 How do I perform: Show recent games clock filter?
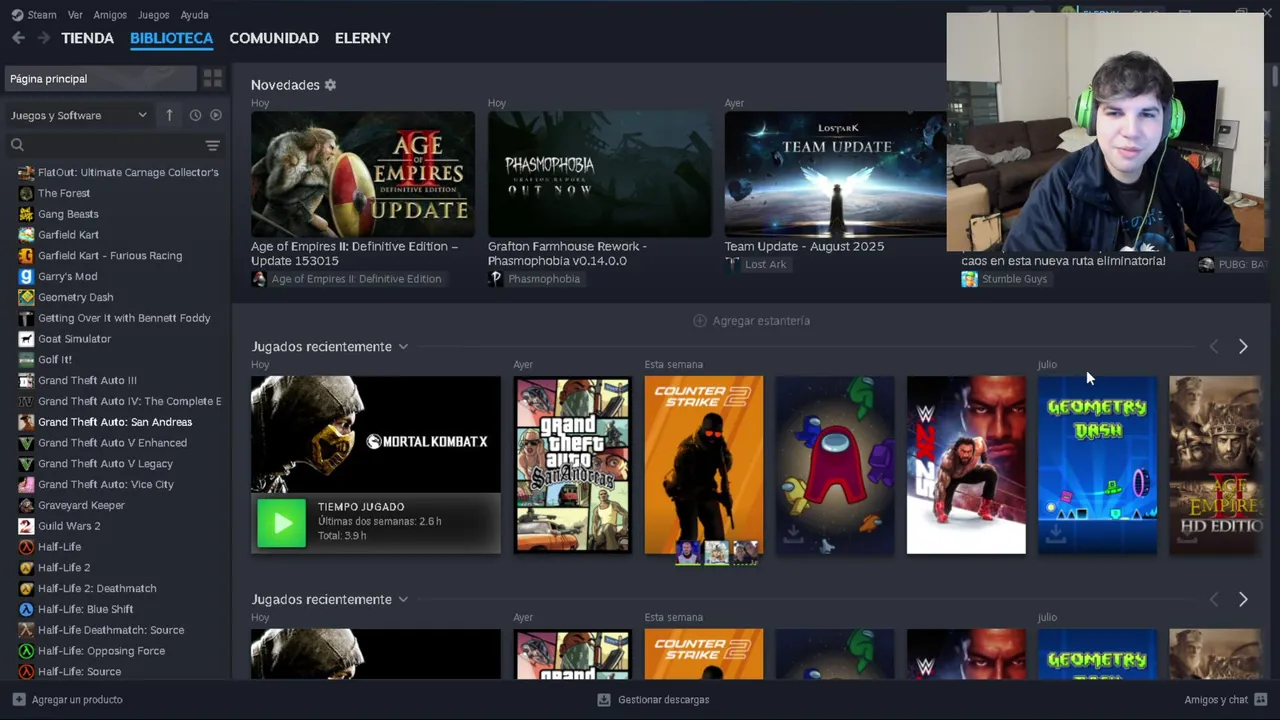coord(195,115)
